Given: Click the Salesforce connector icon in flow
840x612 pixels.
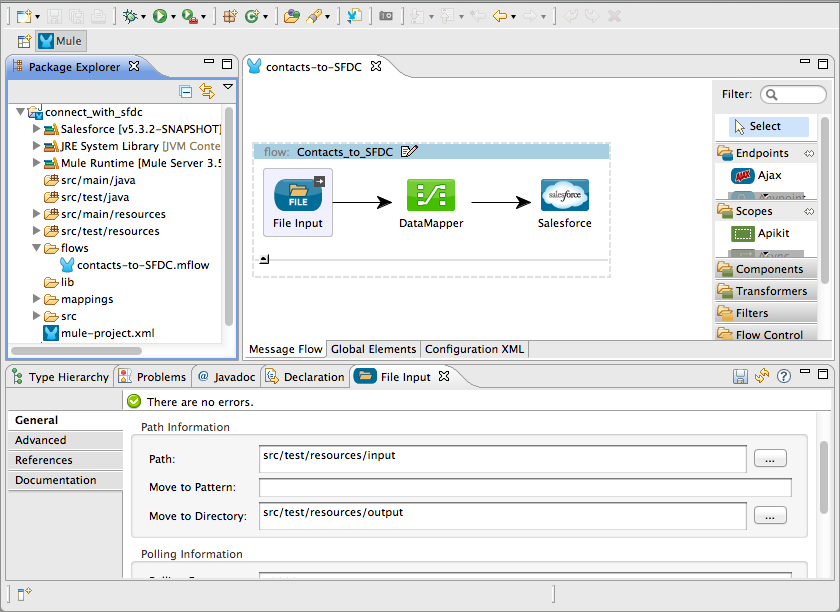Looking at the screenshot, I should (564, 196).
